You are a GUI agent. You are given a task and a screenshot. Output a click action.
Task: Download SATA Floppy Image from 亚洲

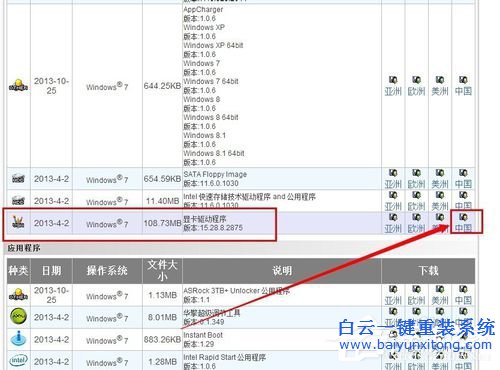click(x=393, y=179)
